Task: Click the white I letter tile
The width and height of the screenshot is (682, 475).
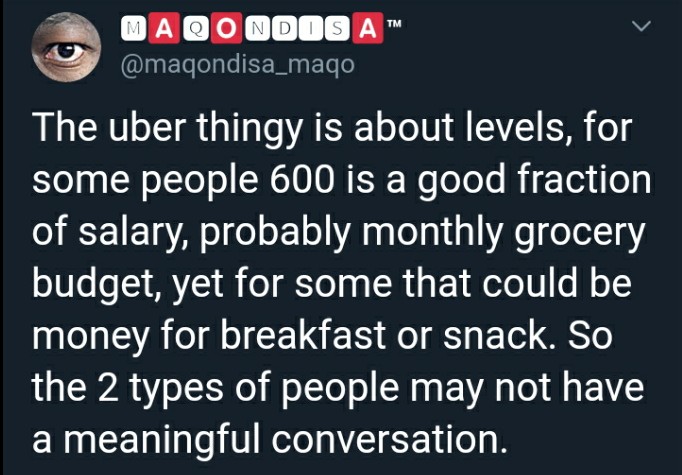Action: coord(311,29)
